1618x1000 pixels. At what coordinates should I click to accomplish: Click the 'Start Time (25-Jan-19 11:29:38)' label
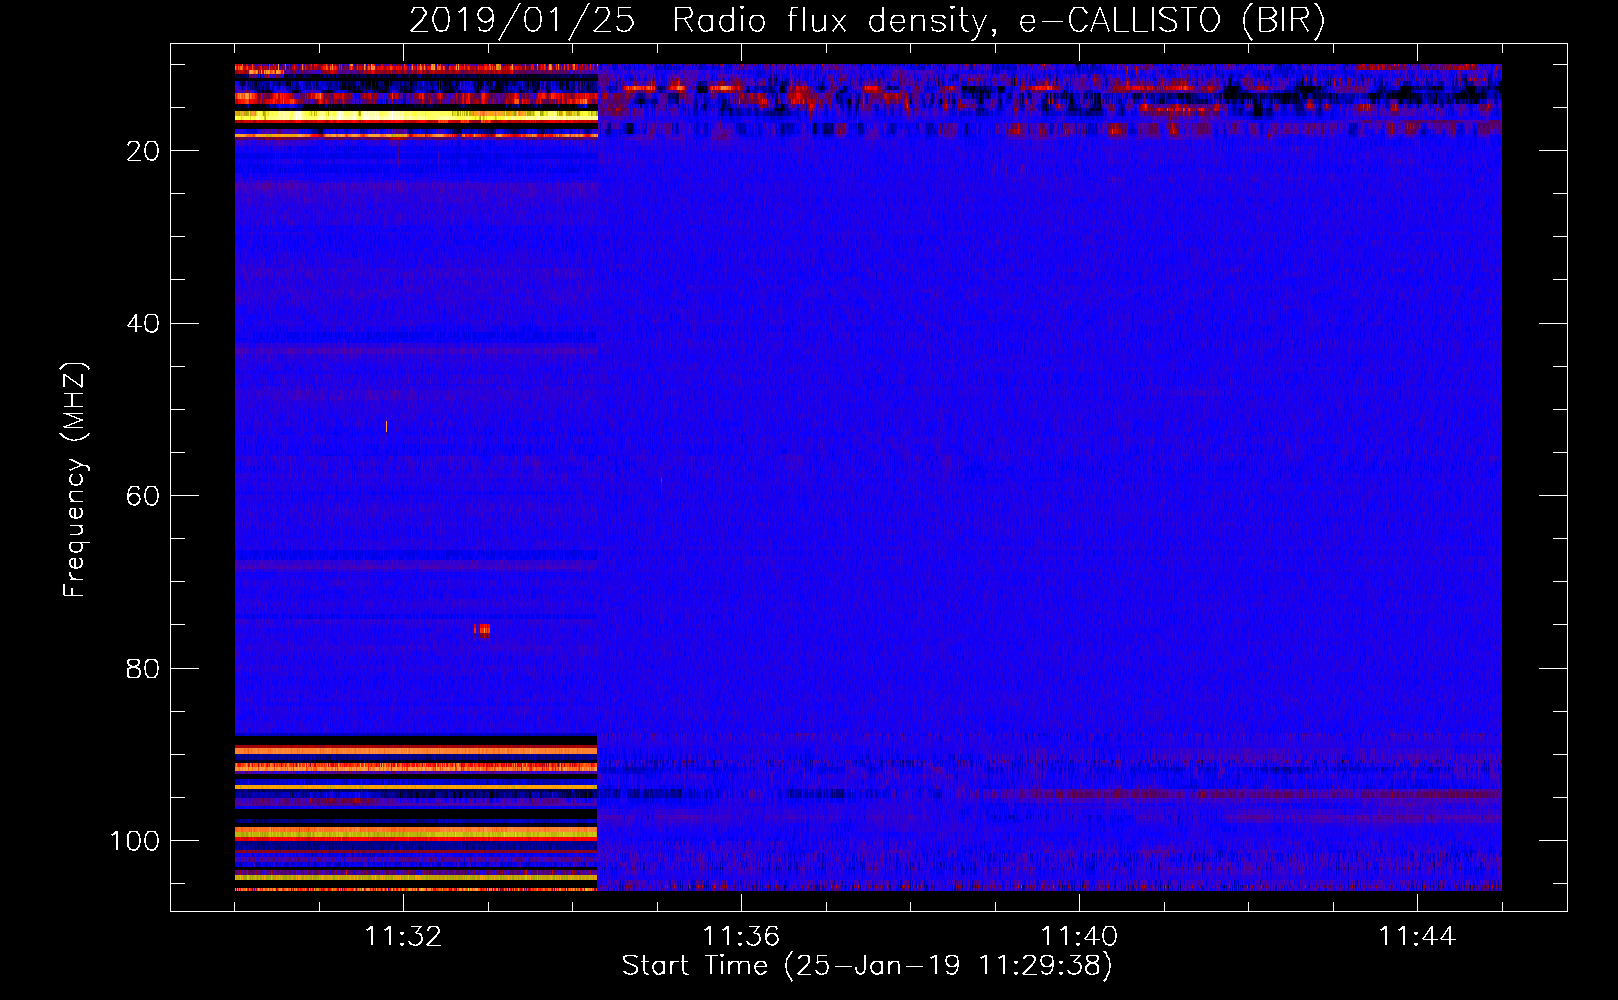pos(867,966)
